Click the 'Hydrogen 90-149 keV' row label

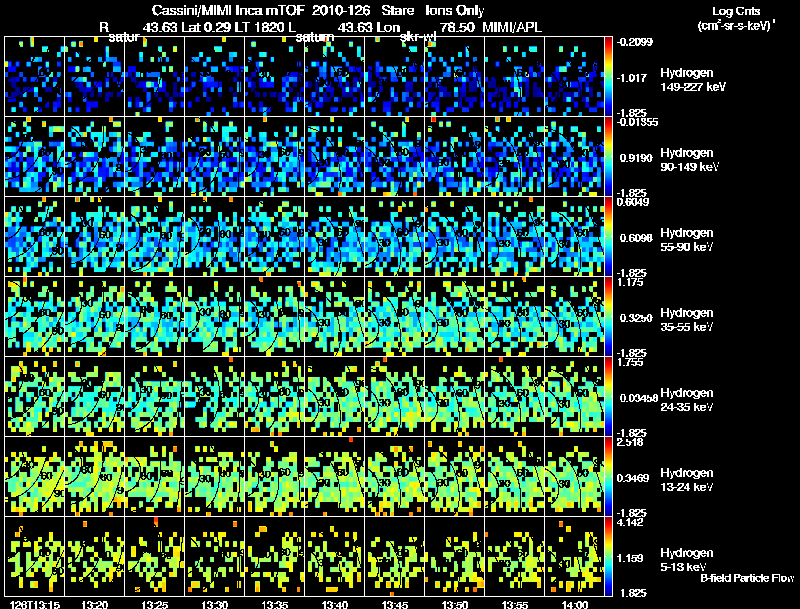point(689,160)
